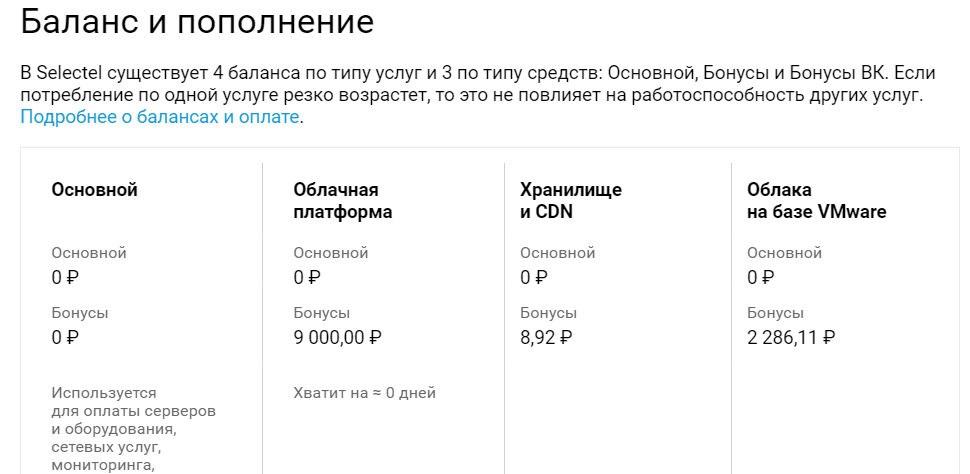Click the 9 000,00 ₽ bonus amount
The width and height of the screenshot is (970, 474).
338,337
